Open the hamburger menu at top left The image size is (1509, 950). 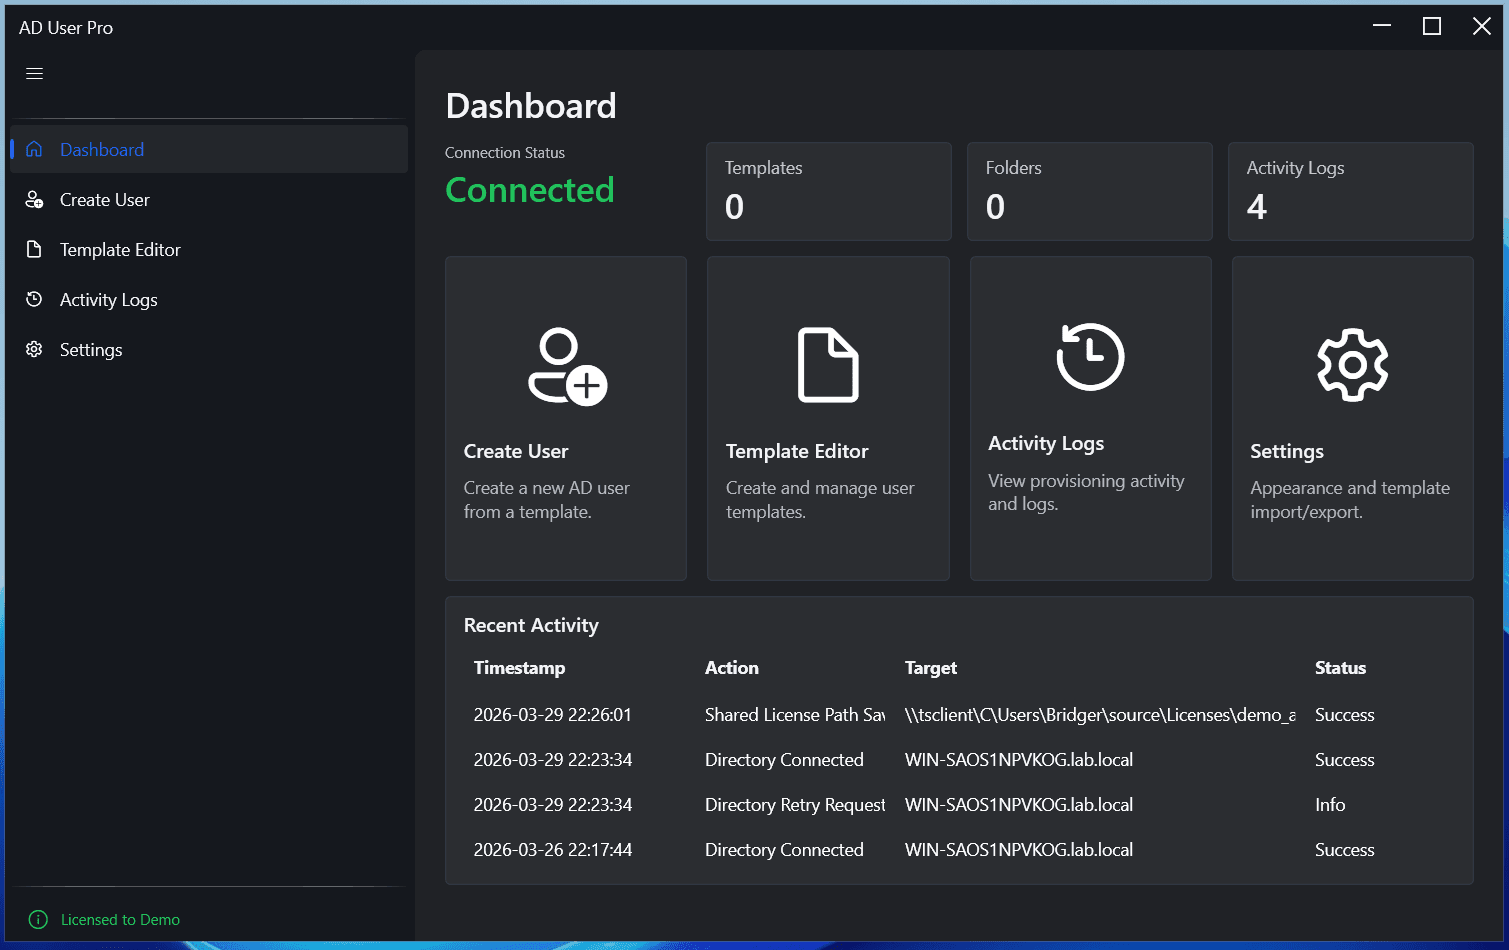tap(33, 73)
